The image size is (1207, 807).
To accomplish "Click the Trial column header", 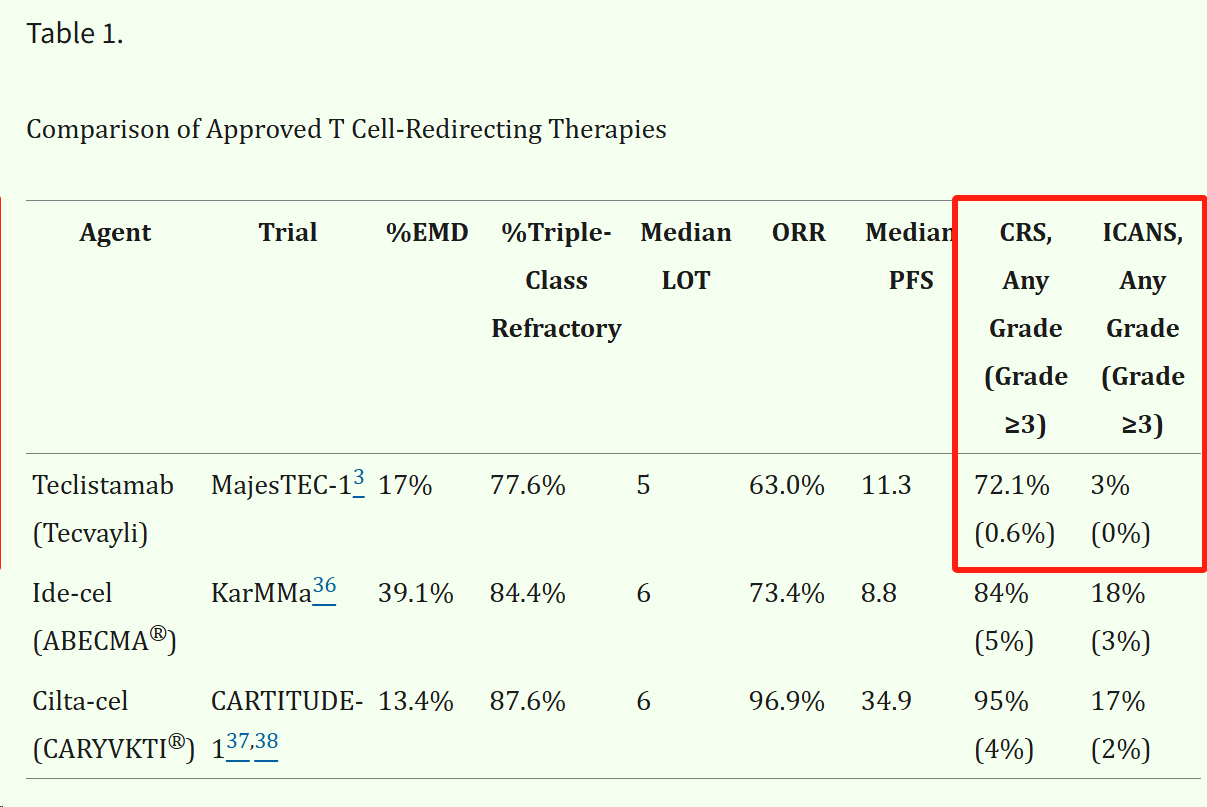I will tap(288, 233).
